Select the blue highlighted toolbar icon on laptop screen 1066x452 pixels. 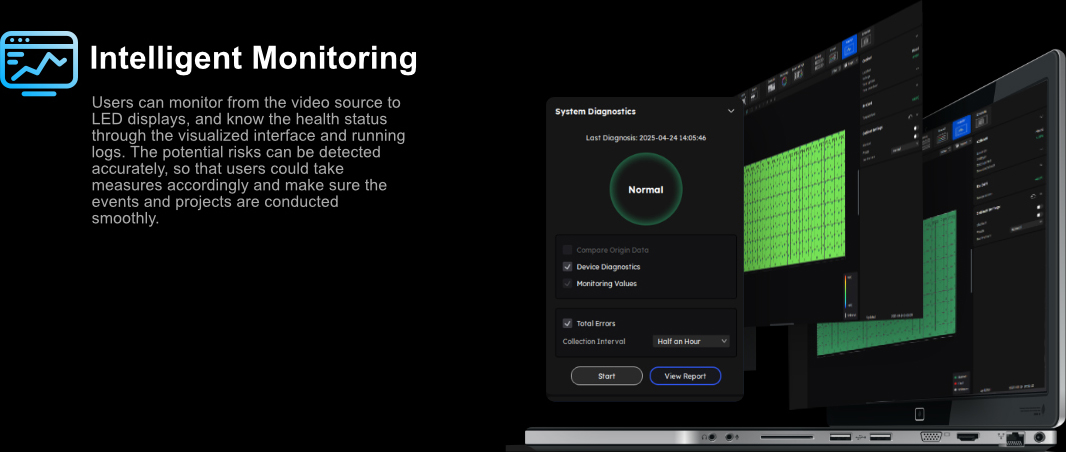[960, 126]
